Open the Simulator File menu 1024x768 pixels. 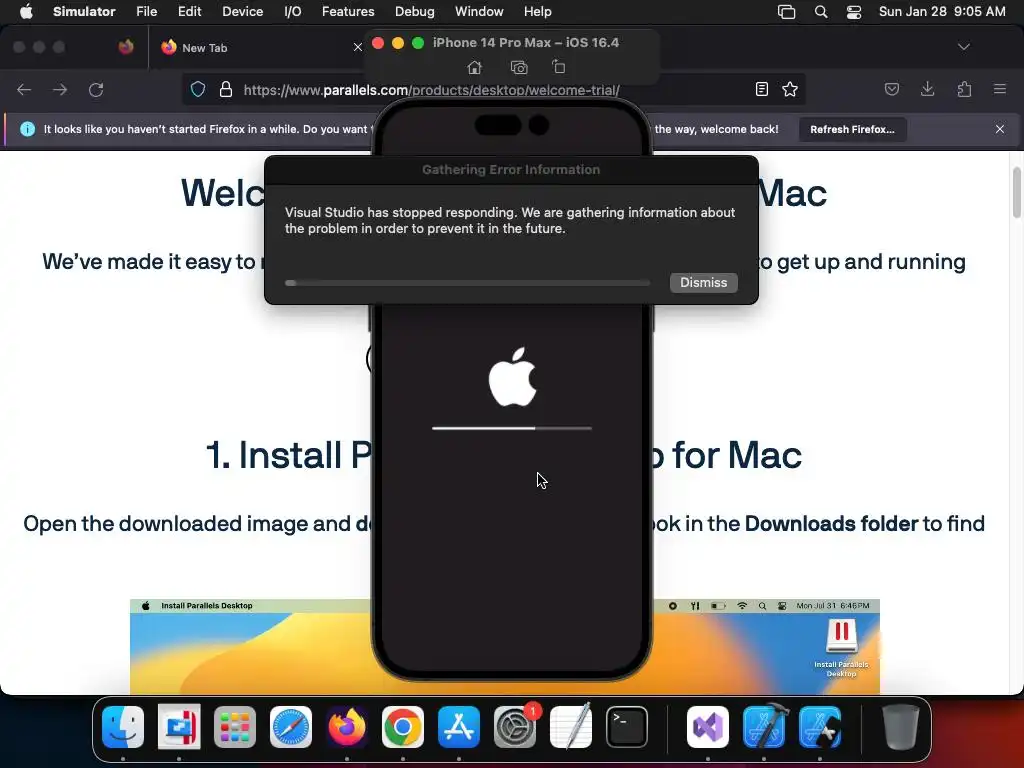tap(146, 12)
